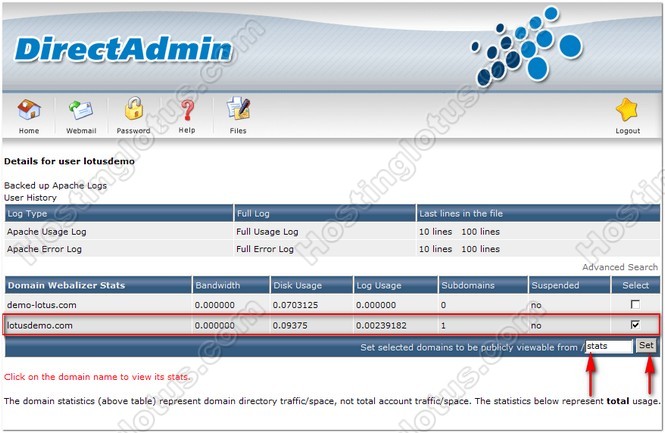Click the DirectAdmin logo
The width and height of the screenshot is (665, 433).
click(123, 49)
